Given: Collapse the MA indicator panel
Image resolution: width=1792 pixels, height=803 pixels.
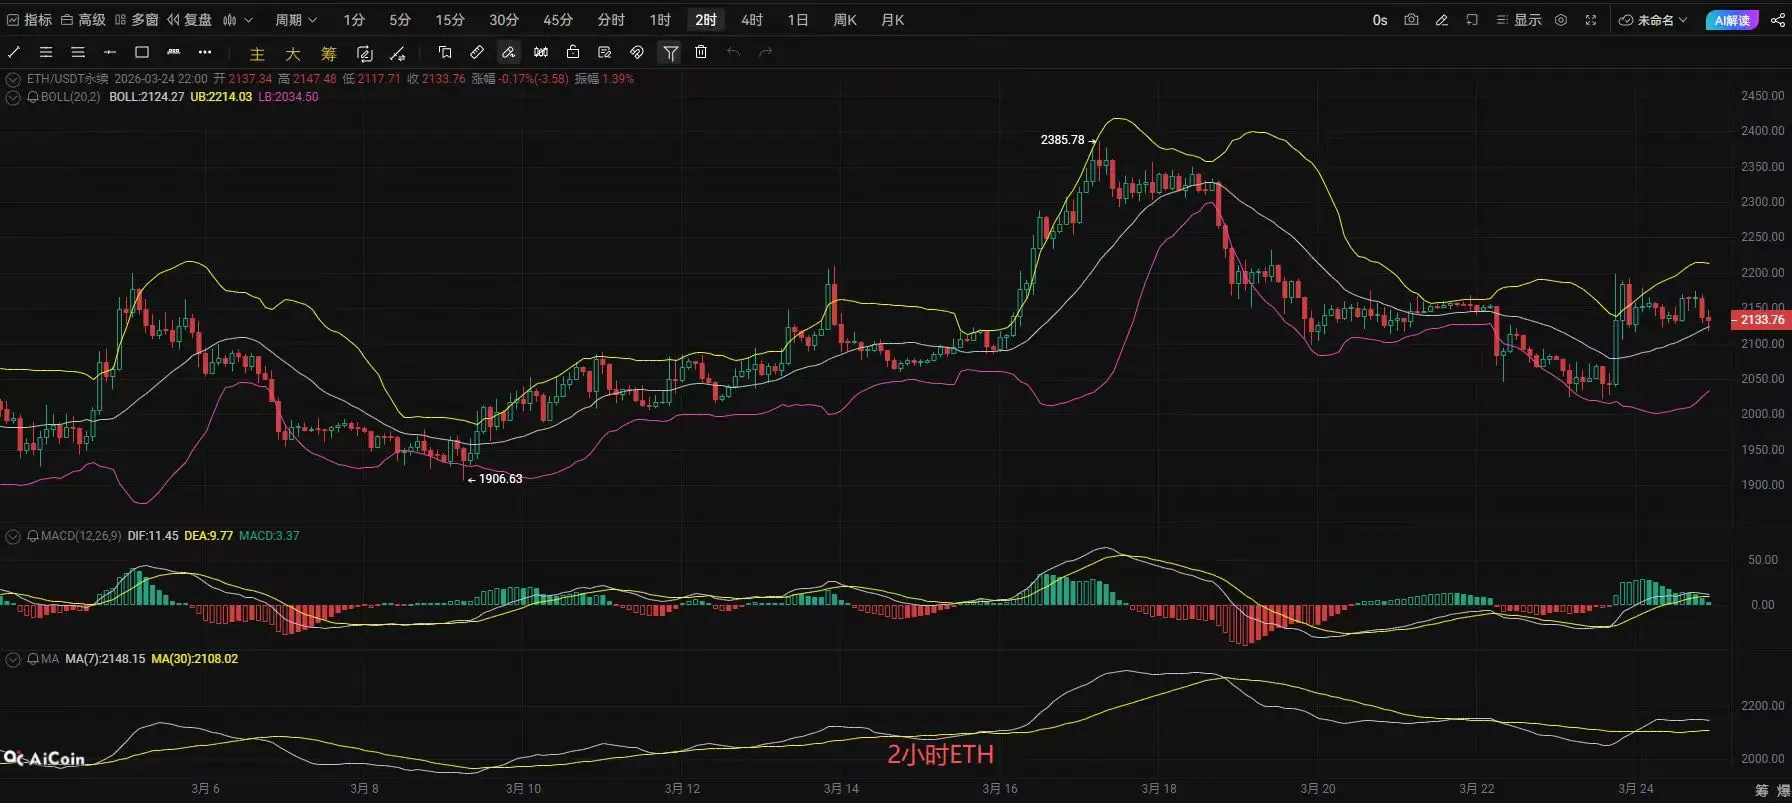Looking at the screenshot, I should point(13,659).
